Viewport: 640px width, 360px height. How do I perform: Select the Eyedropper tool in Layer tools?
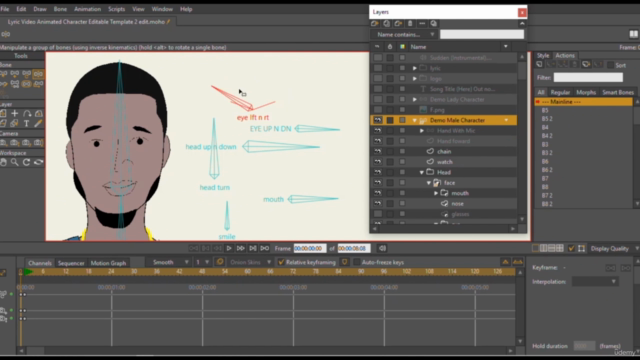(38, 123)
